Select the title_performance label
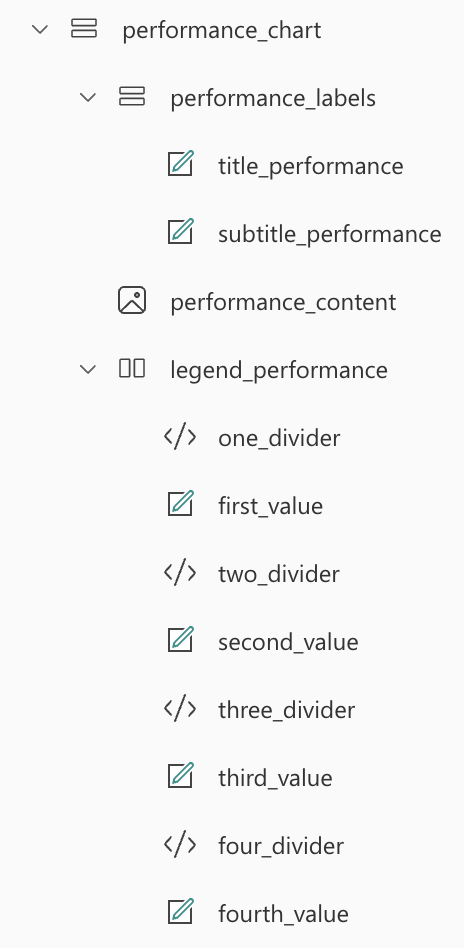 coord(310,166)
